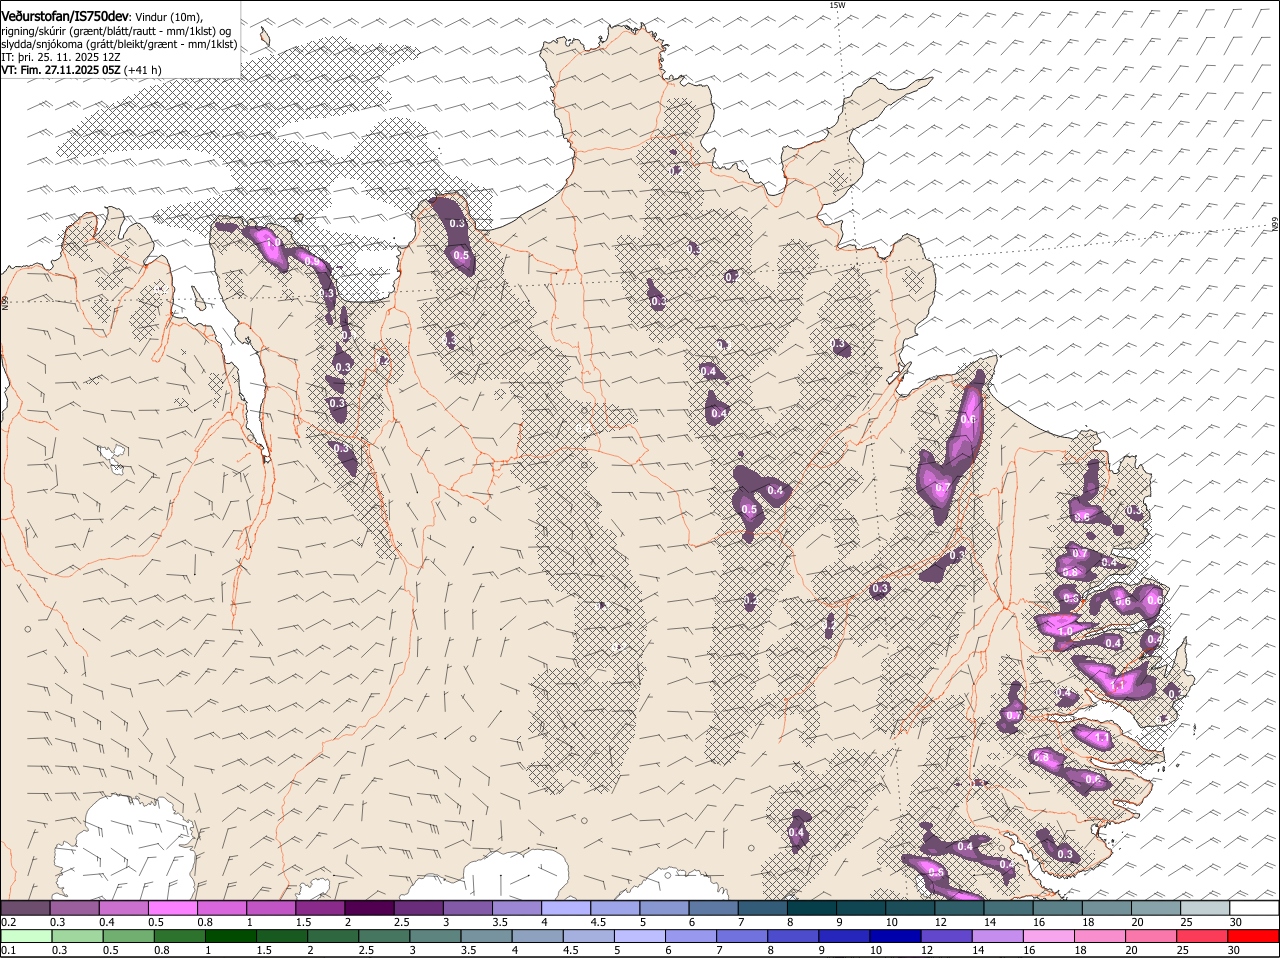Choose the lower-row blue swatch labeled 8
The width and height of the screenshot is (1280, 958).
(x=793, y=937)
